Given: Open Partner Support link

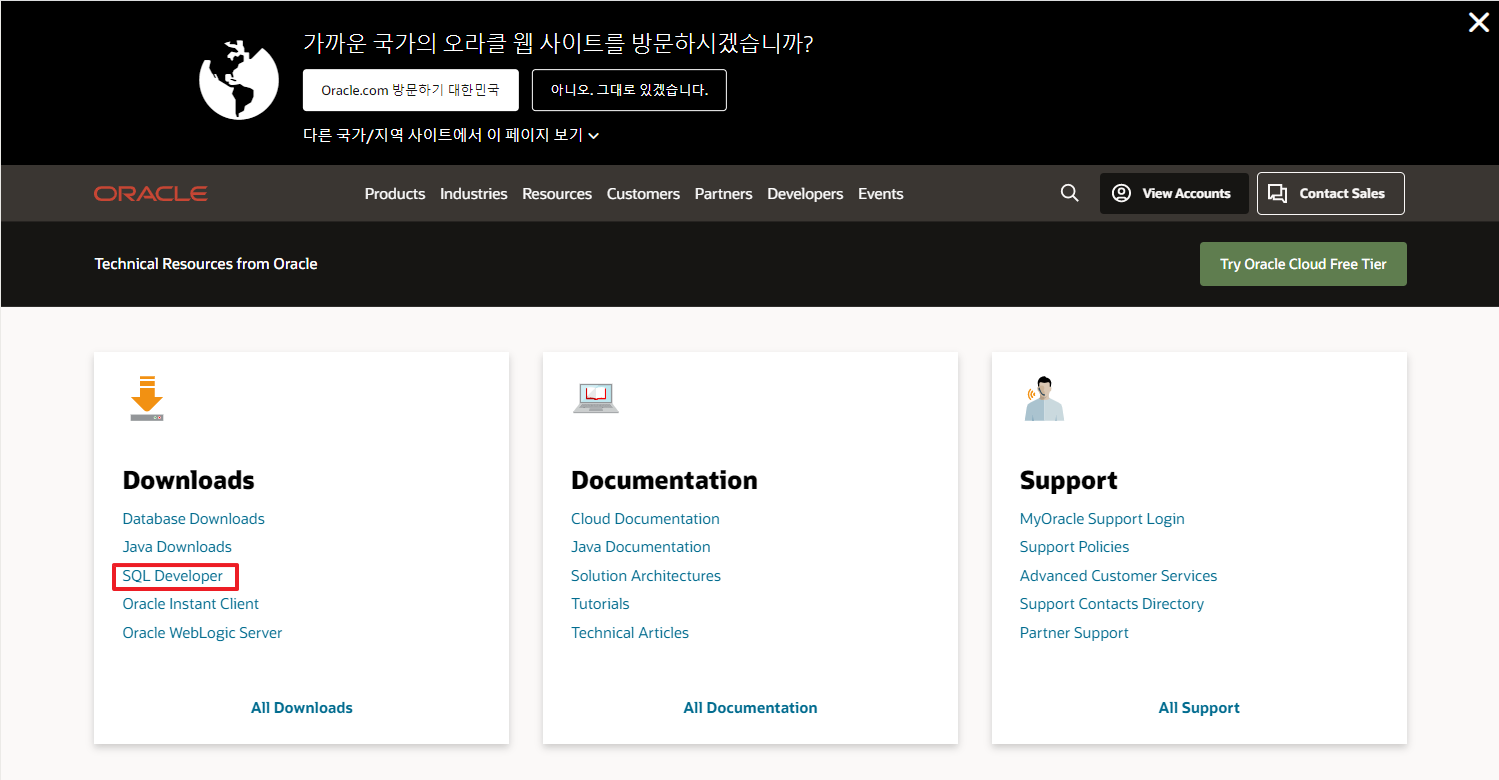Looking at the screenshot, I should click(1074, 633).
